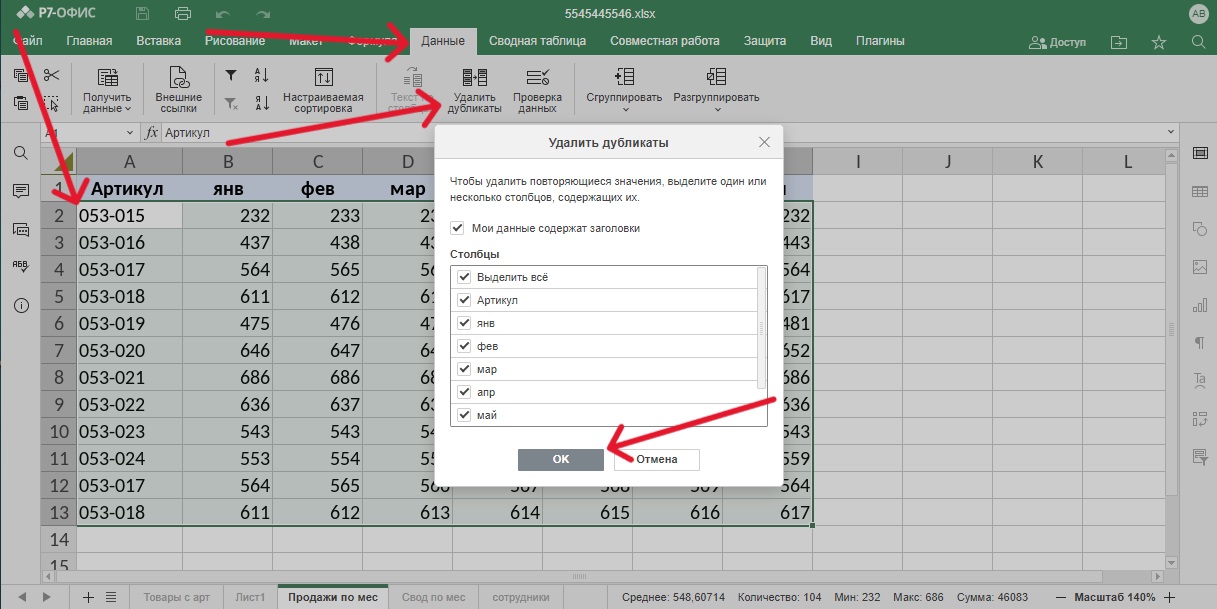Click the save icon in title bar

coord(142,14)
